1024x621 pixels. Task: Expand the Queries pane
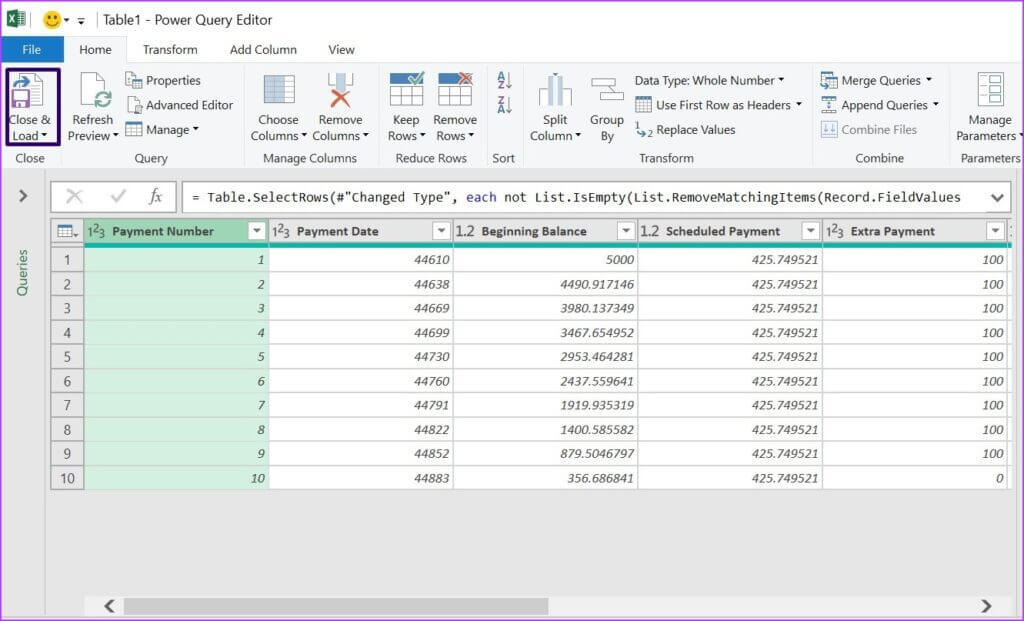click(x=23, y=195)
